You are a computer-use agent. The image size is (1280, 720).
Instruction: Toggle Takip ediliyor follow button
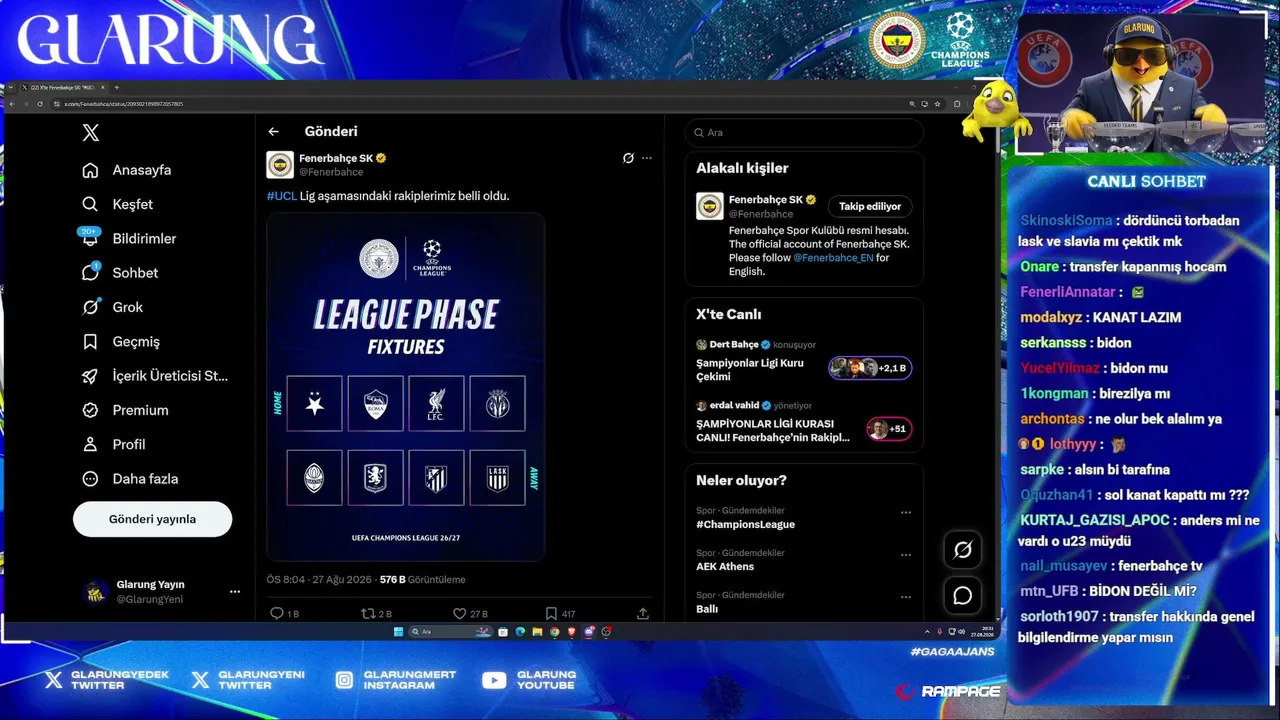click(870, 206)
